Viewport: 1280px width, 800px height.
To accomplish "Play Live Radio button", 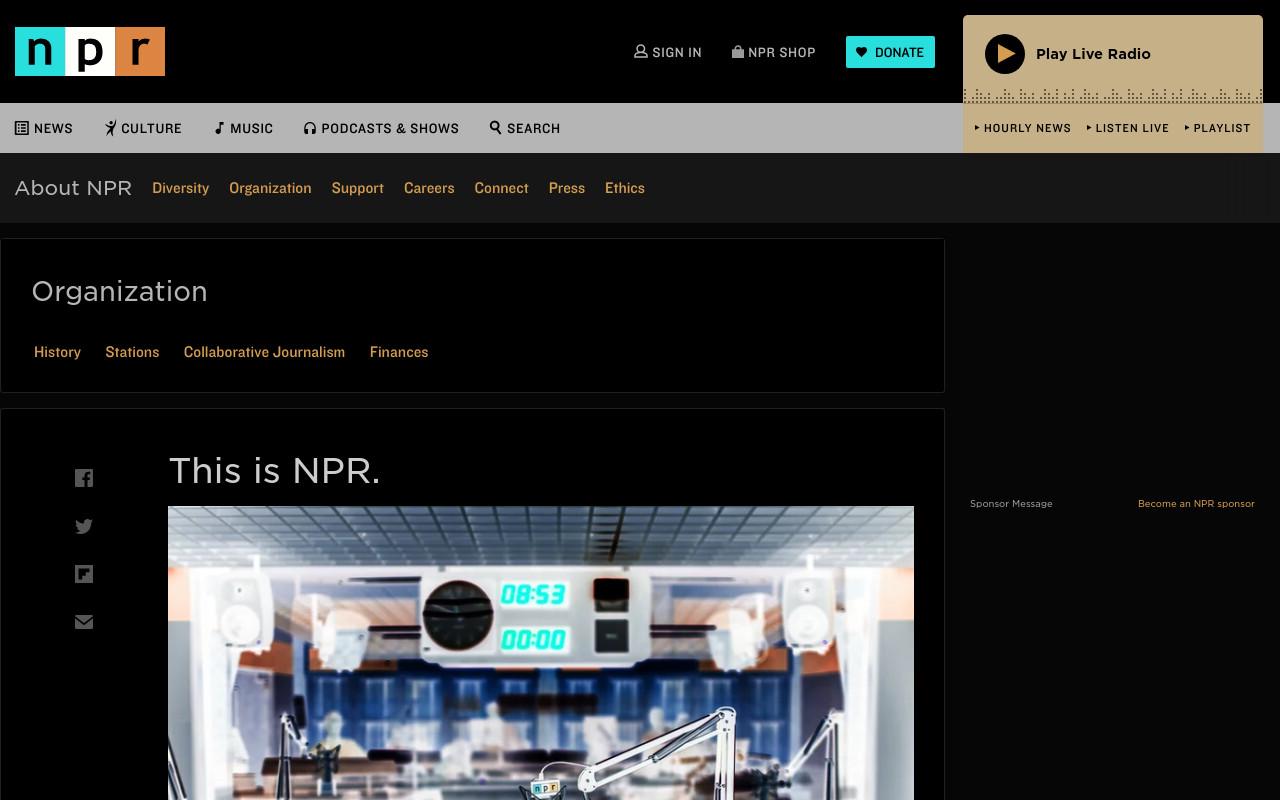I will [1068, 54].
